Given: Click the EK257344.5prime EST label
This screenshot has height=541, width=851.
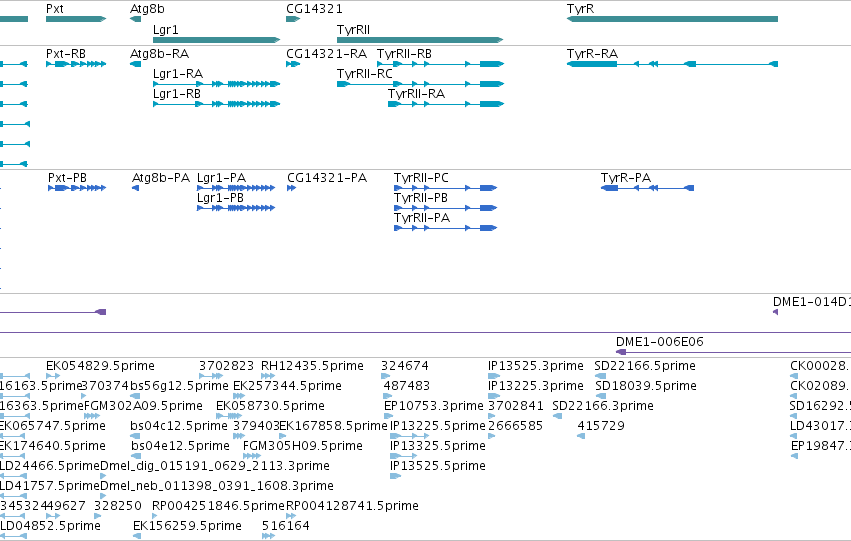Looking at the screenshot, I should coord(287,386).
